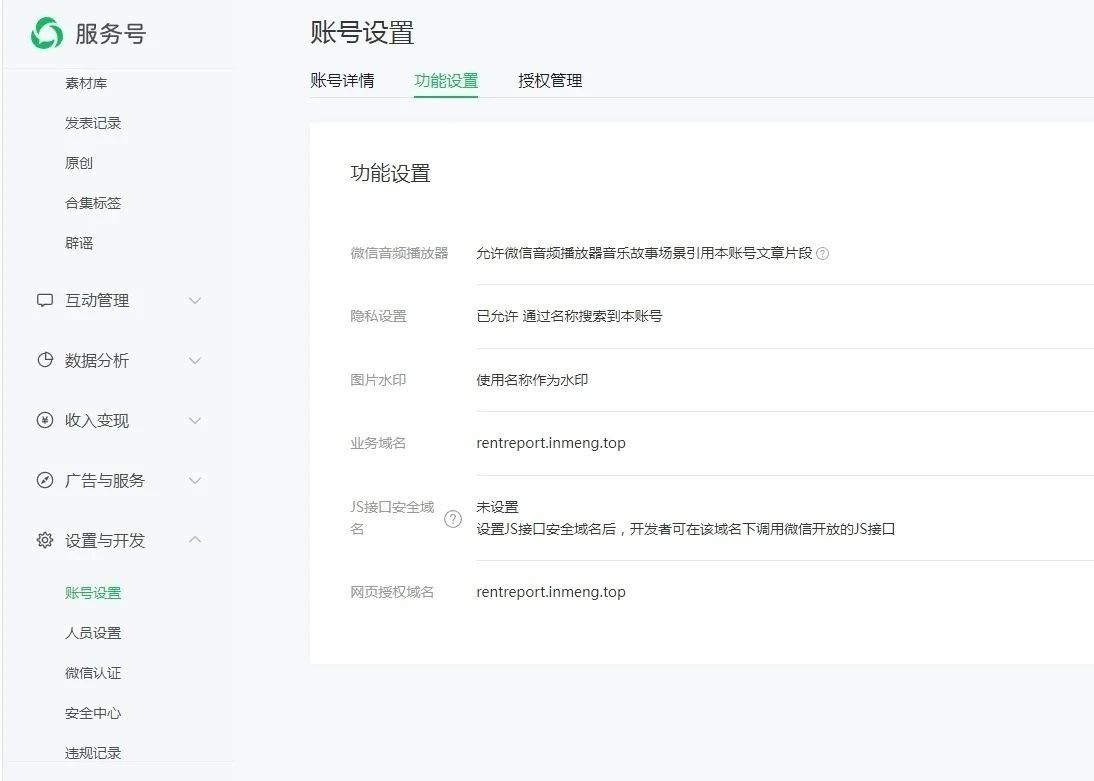Screen dimensions: 1094x781
Task: Open help icon beside JS接口安全域名
Action: 453,519
